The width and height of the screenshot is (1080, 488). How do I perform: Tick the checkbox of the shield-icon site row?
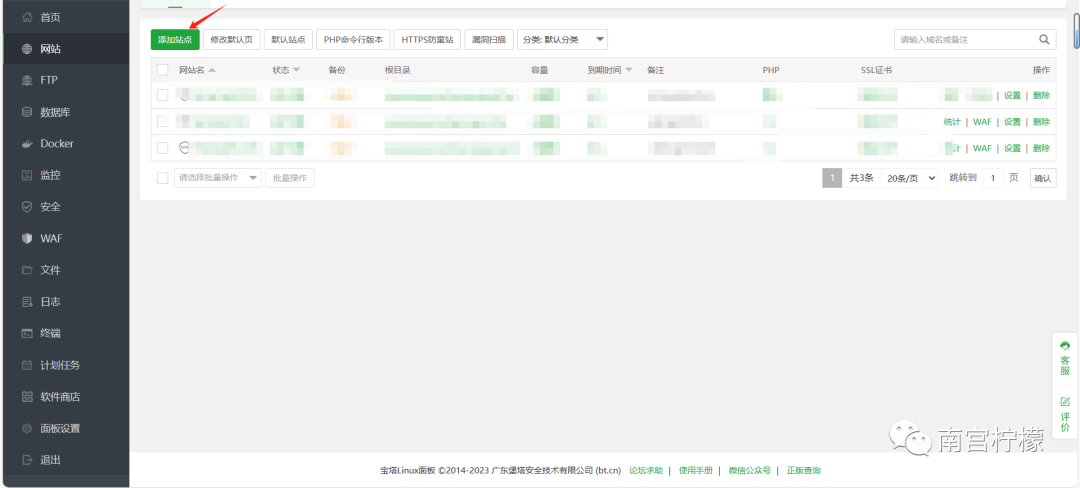tap(163, 147)
